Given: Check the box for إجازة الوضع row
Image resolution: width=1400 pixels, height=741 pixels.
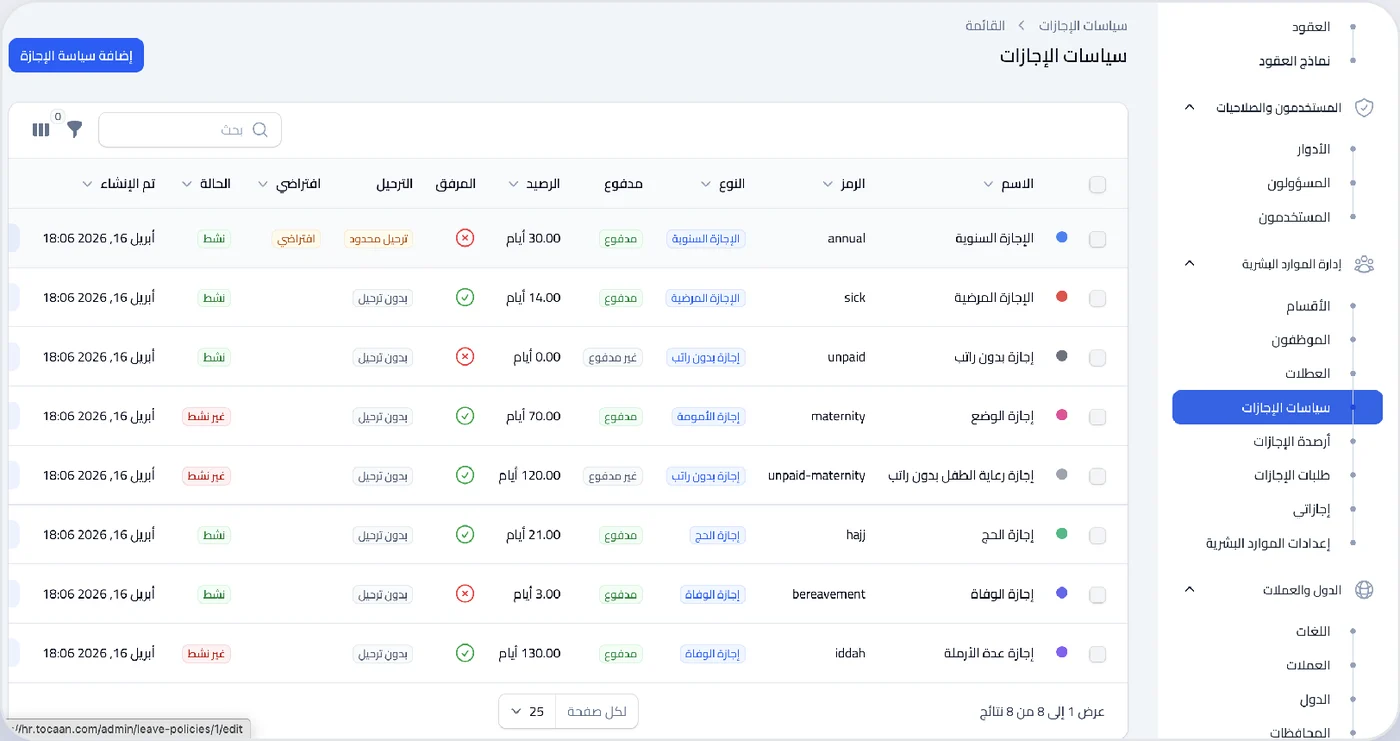Looking at the screenshot, I should point(1098,417).
